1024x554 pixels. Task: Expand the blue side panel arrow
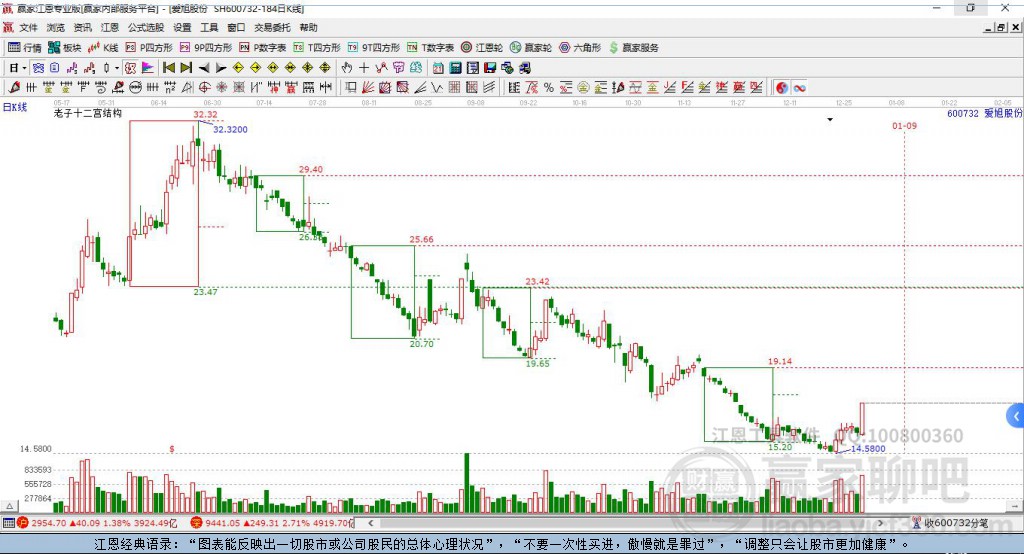point(1016,416)
